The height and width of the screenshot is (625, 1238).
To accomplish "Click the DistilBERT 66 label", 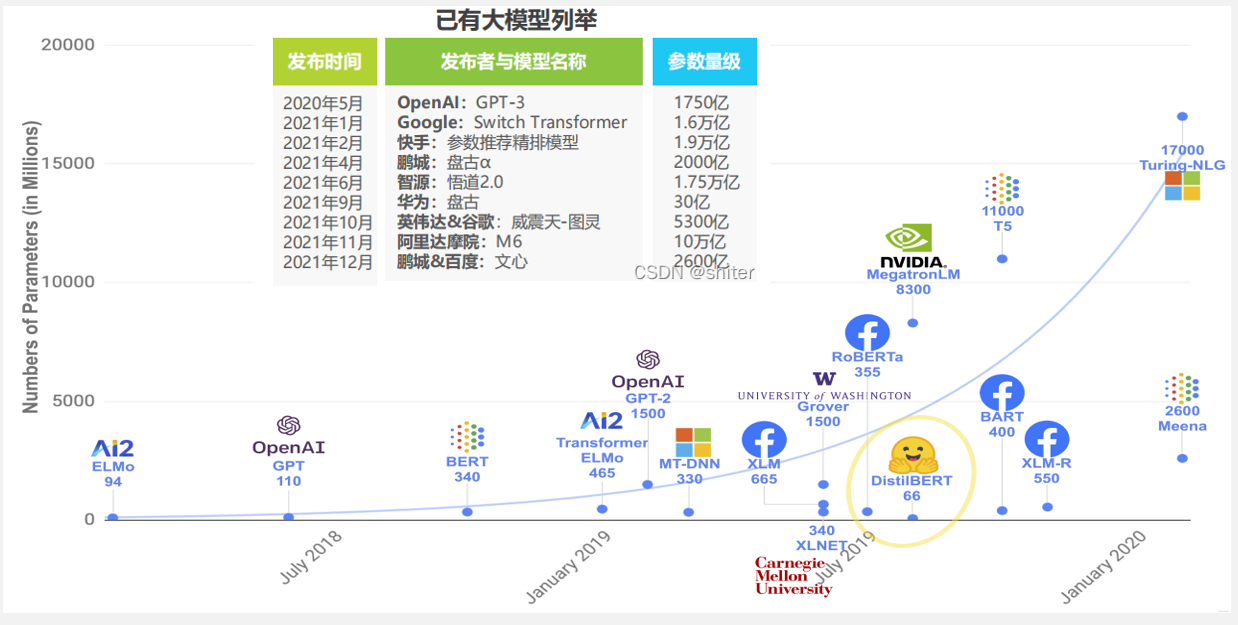I will [911, 488].
